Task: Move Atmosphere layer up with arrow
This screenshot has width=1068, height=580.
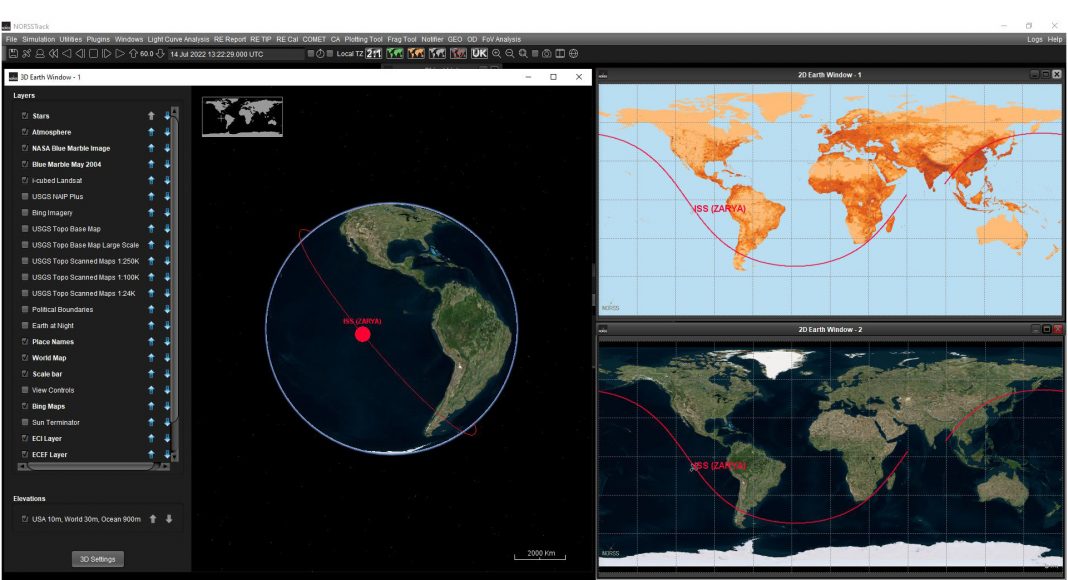Action: [x=151, y=132]
